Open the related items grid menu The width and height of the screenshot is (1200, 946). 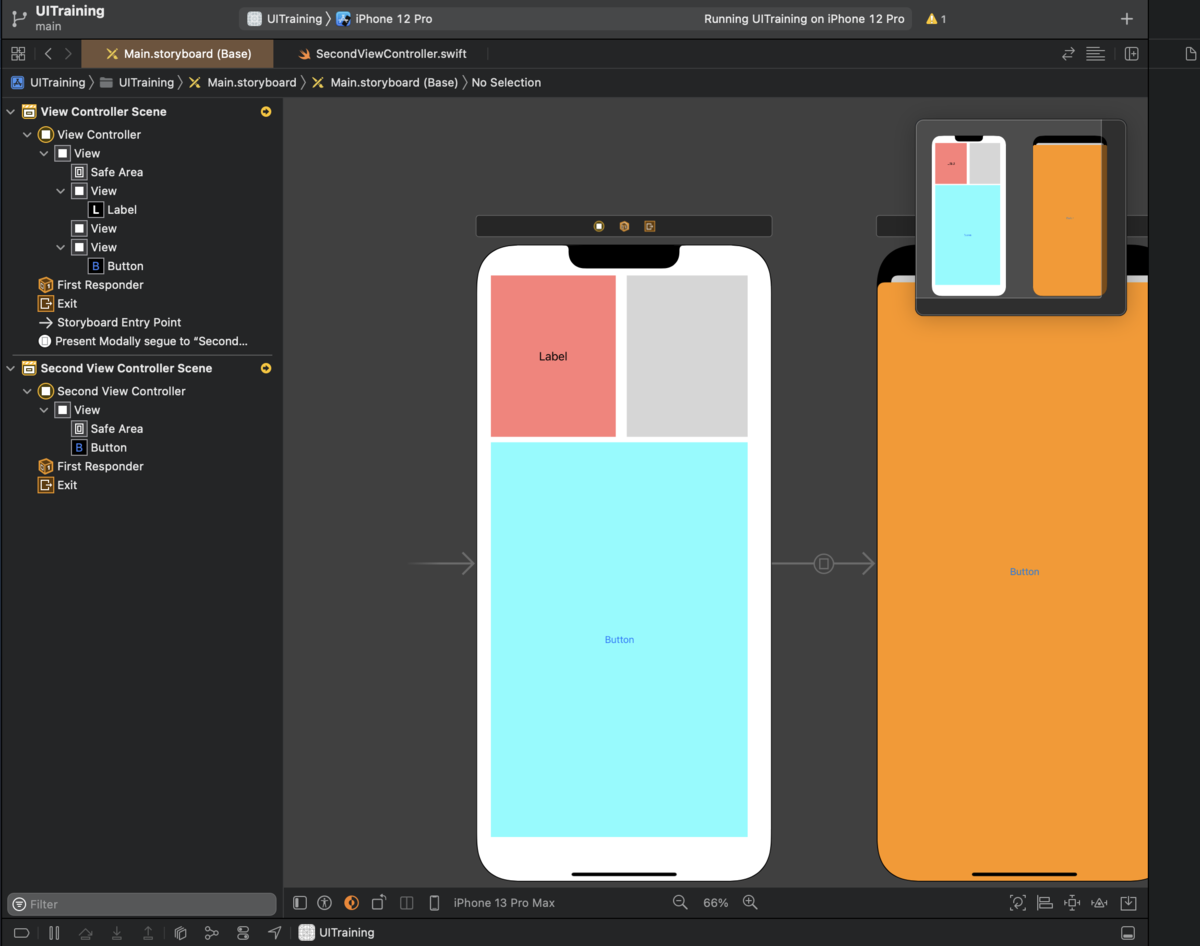18,54
